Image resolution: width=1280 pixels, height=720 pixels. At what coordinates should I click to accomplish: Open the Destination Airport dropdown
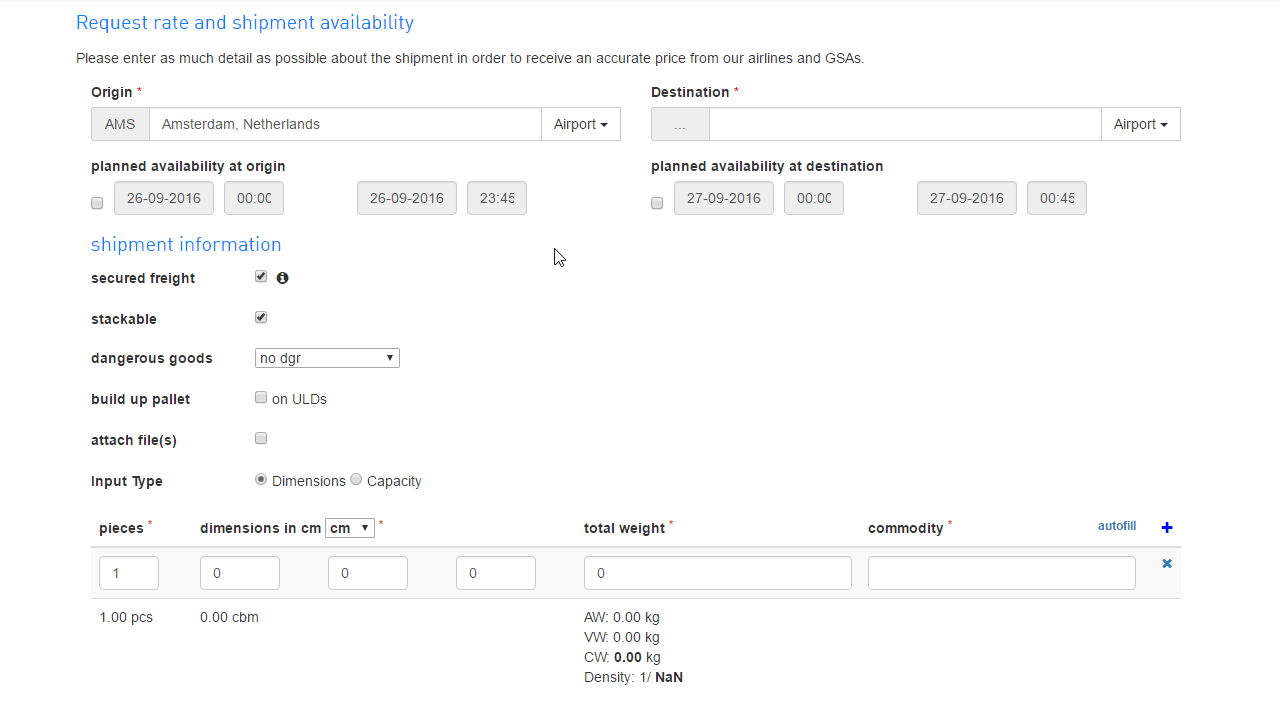coord(1140,124)
